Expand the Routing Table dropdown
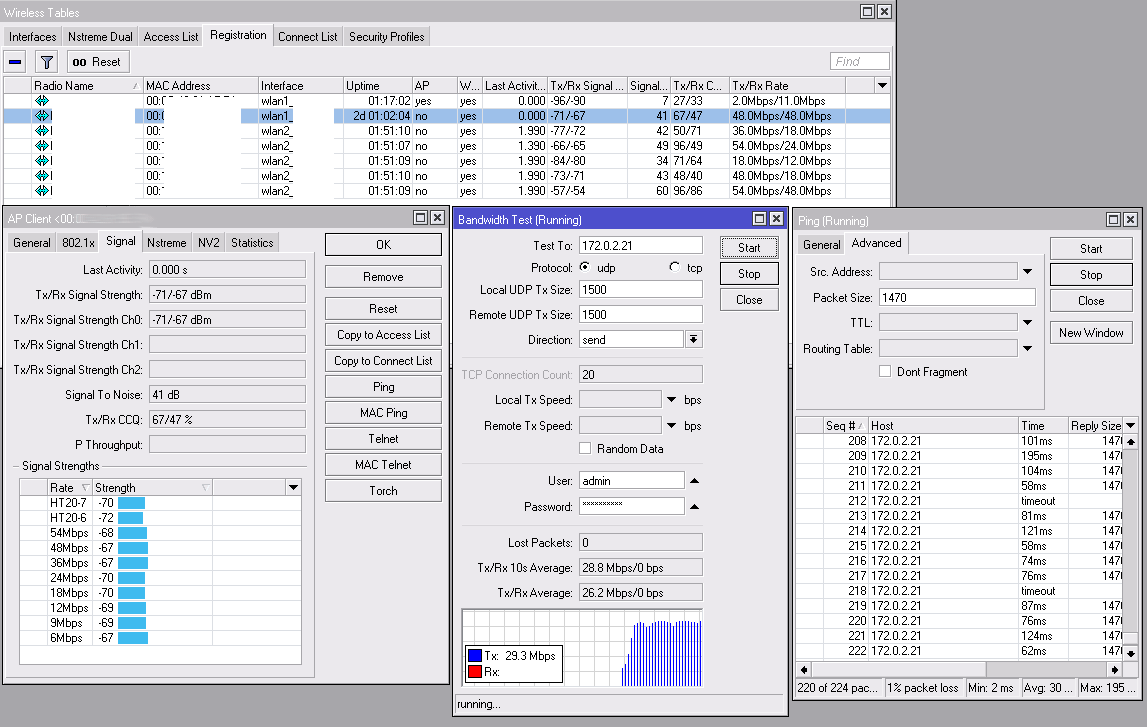The width and height of the screenshot is (1147, 727). click(1027, 349)
